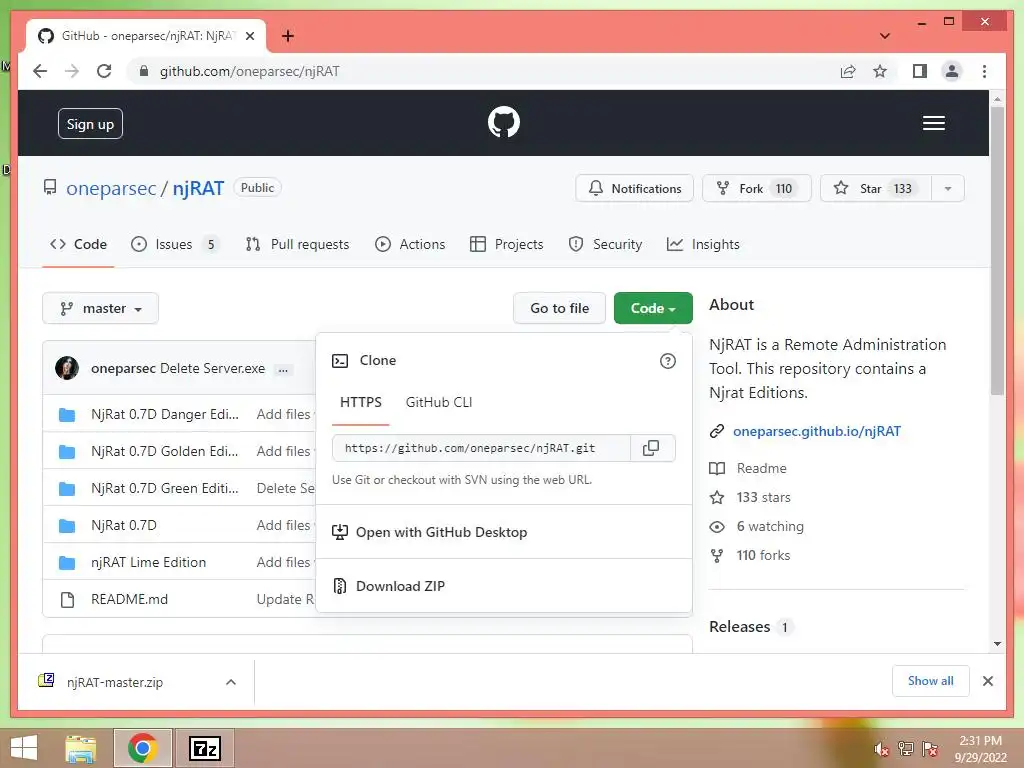Toggle the green Code dropdown button
The width and height of the screenshot is (1024, 768).
pos(653,308)
